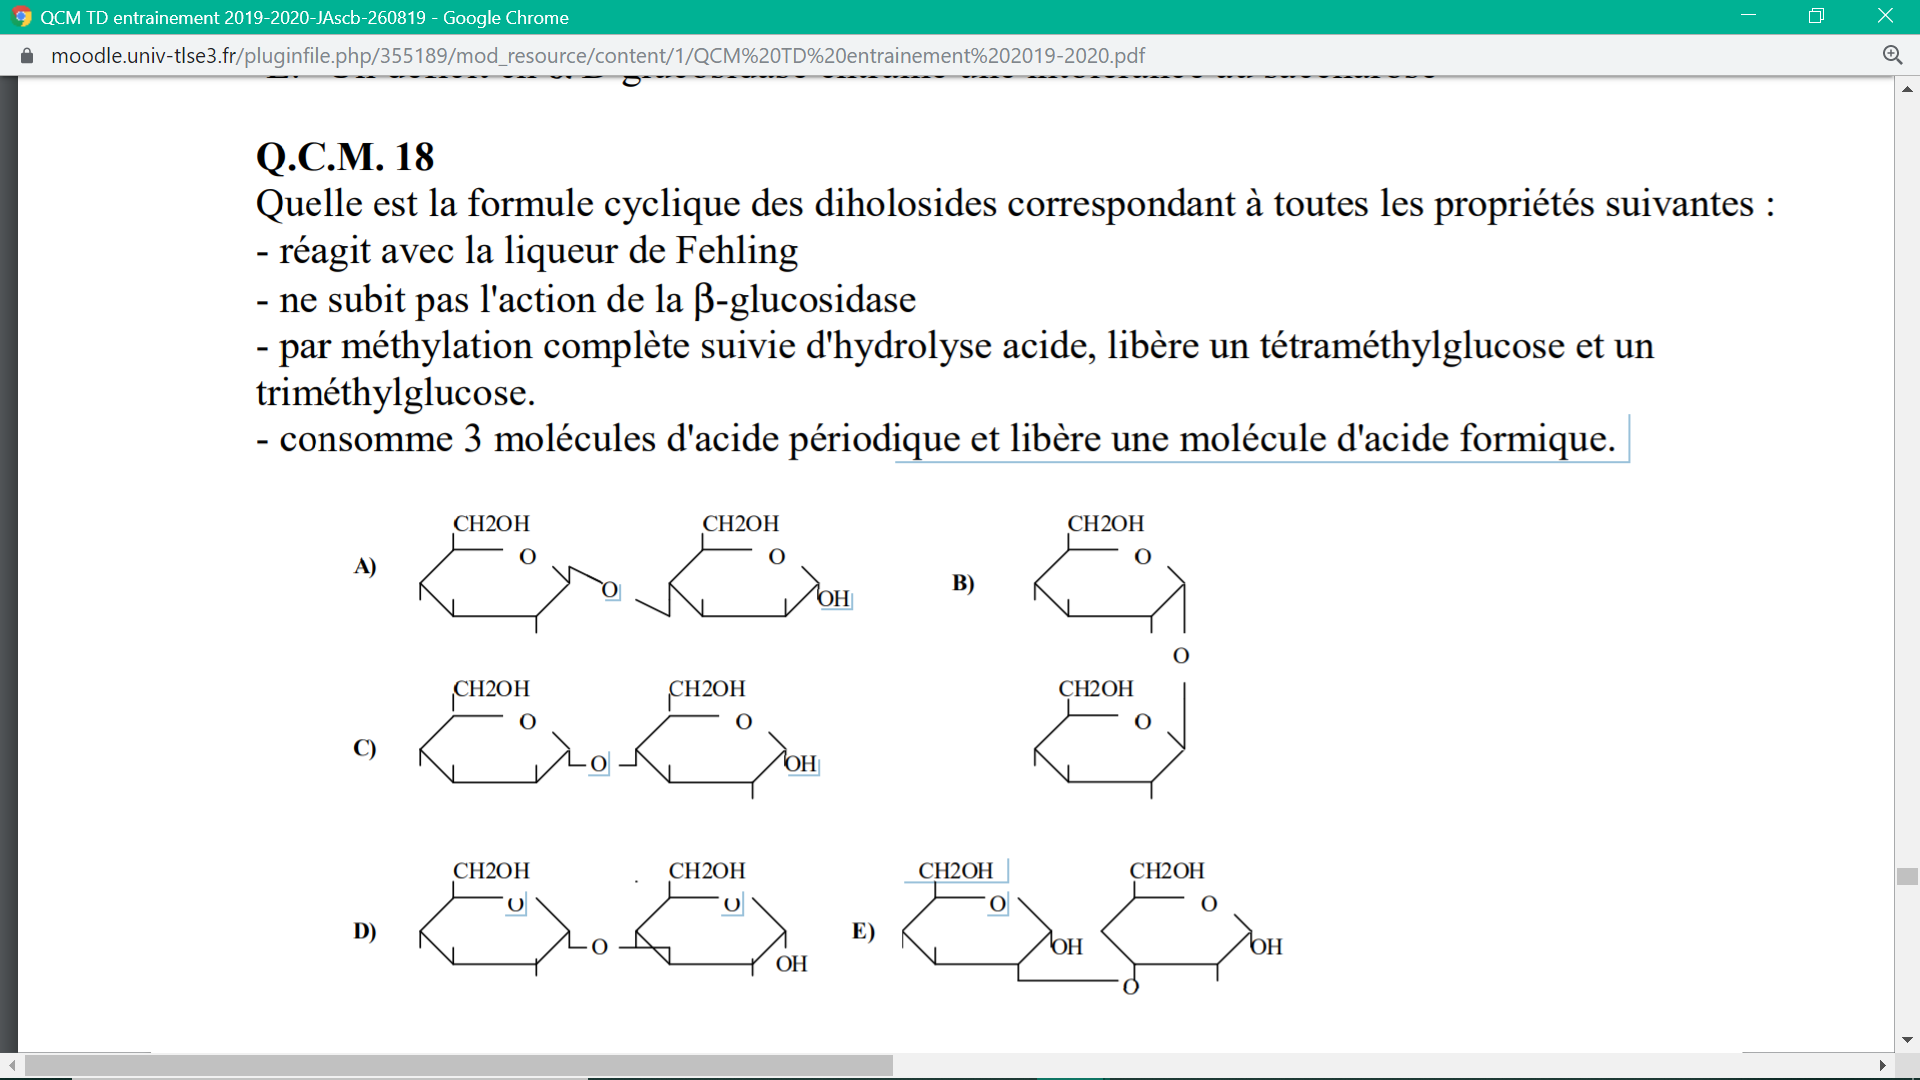Close the QCM TD entrainement window
Viewport: 1920px width, 1080px height.
click(1885, 16)
